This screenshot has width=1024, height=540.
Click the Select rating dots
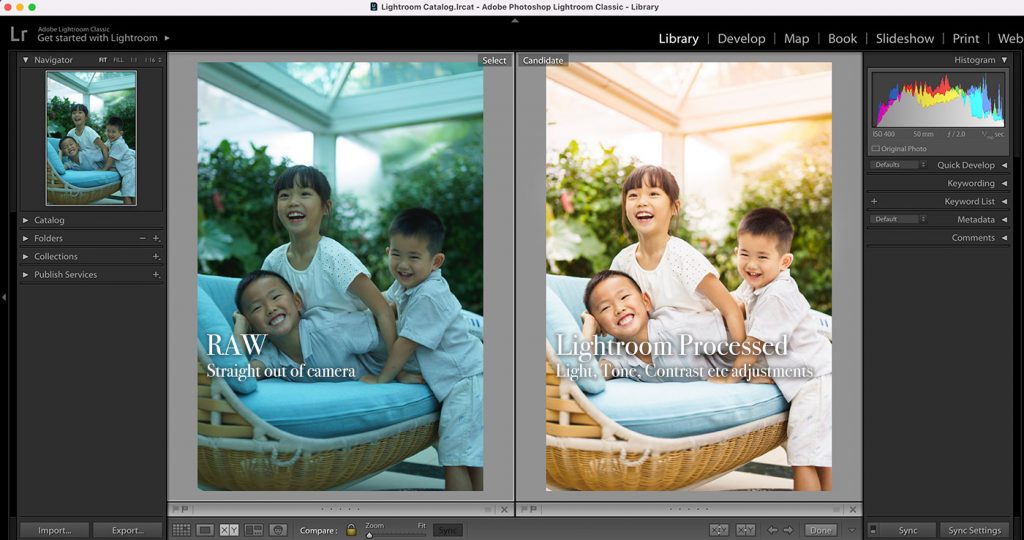click(x=340, y=509)
